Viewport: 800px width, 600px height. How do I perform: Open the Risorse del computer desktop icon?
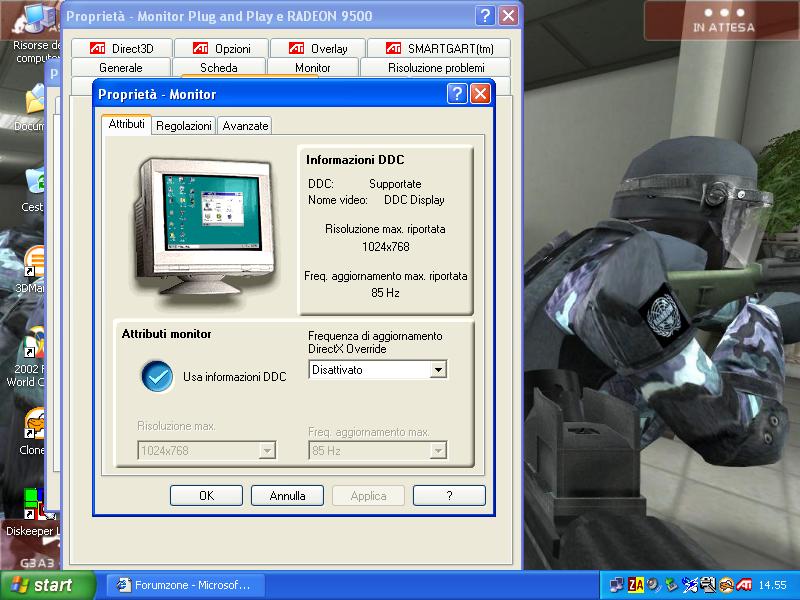[37, 31]
